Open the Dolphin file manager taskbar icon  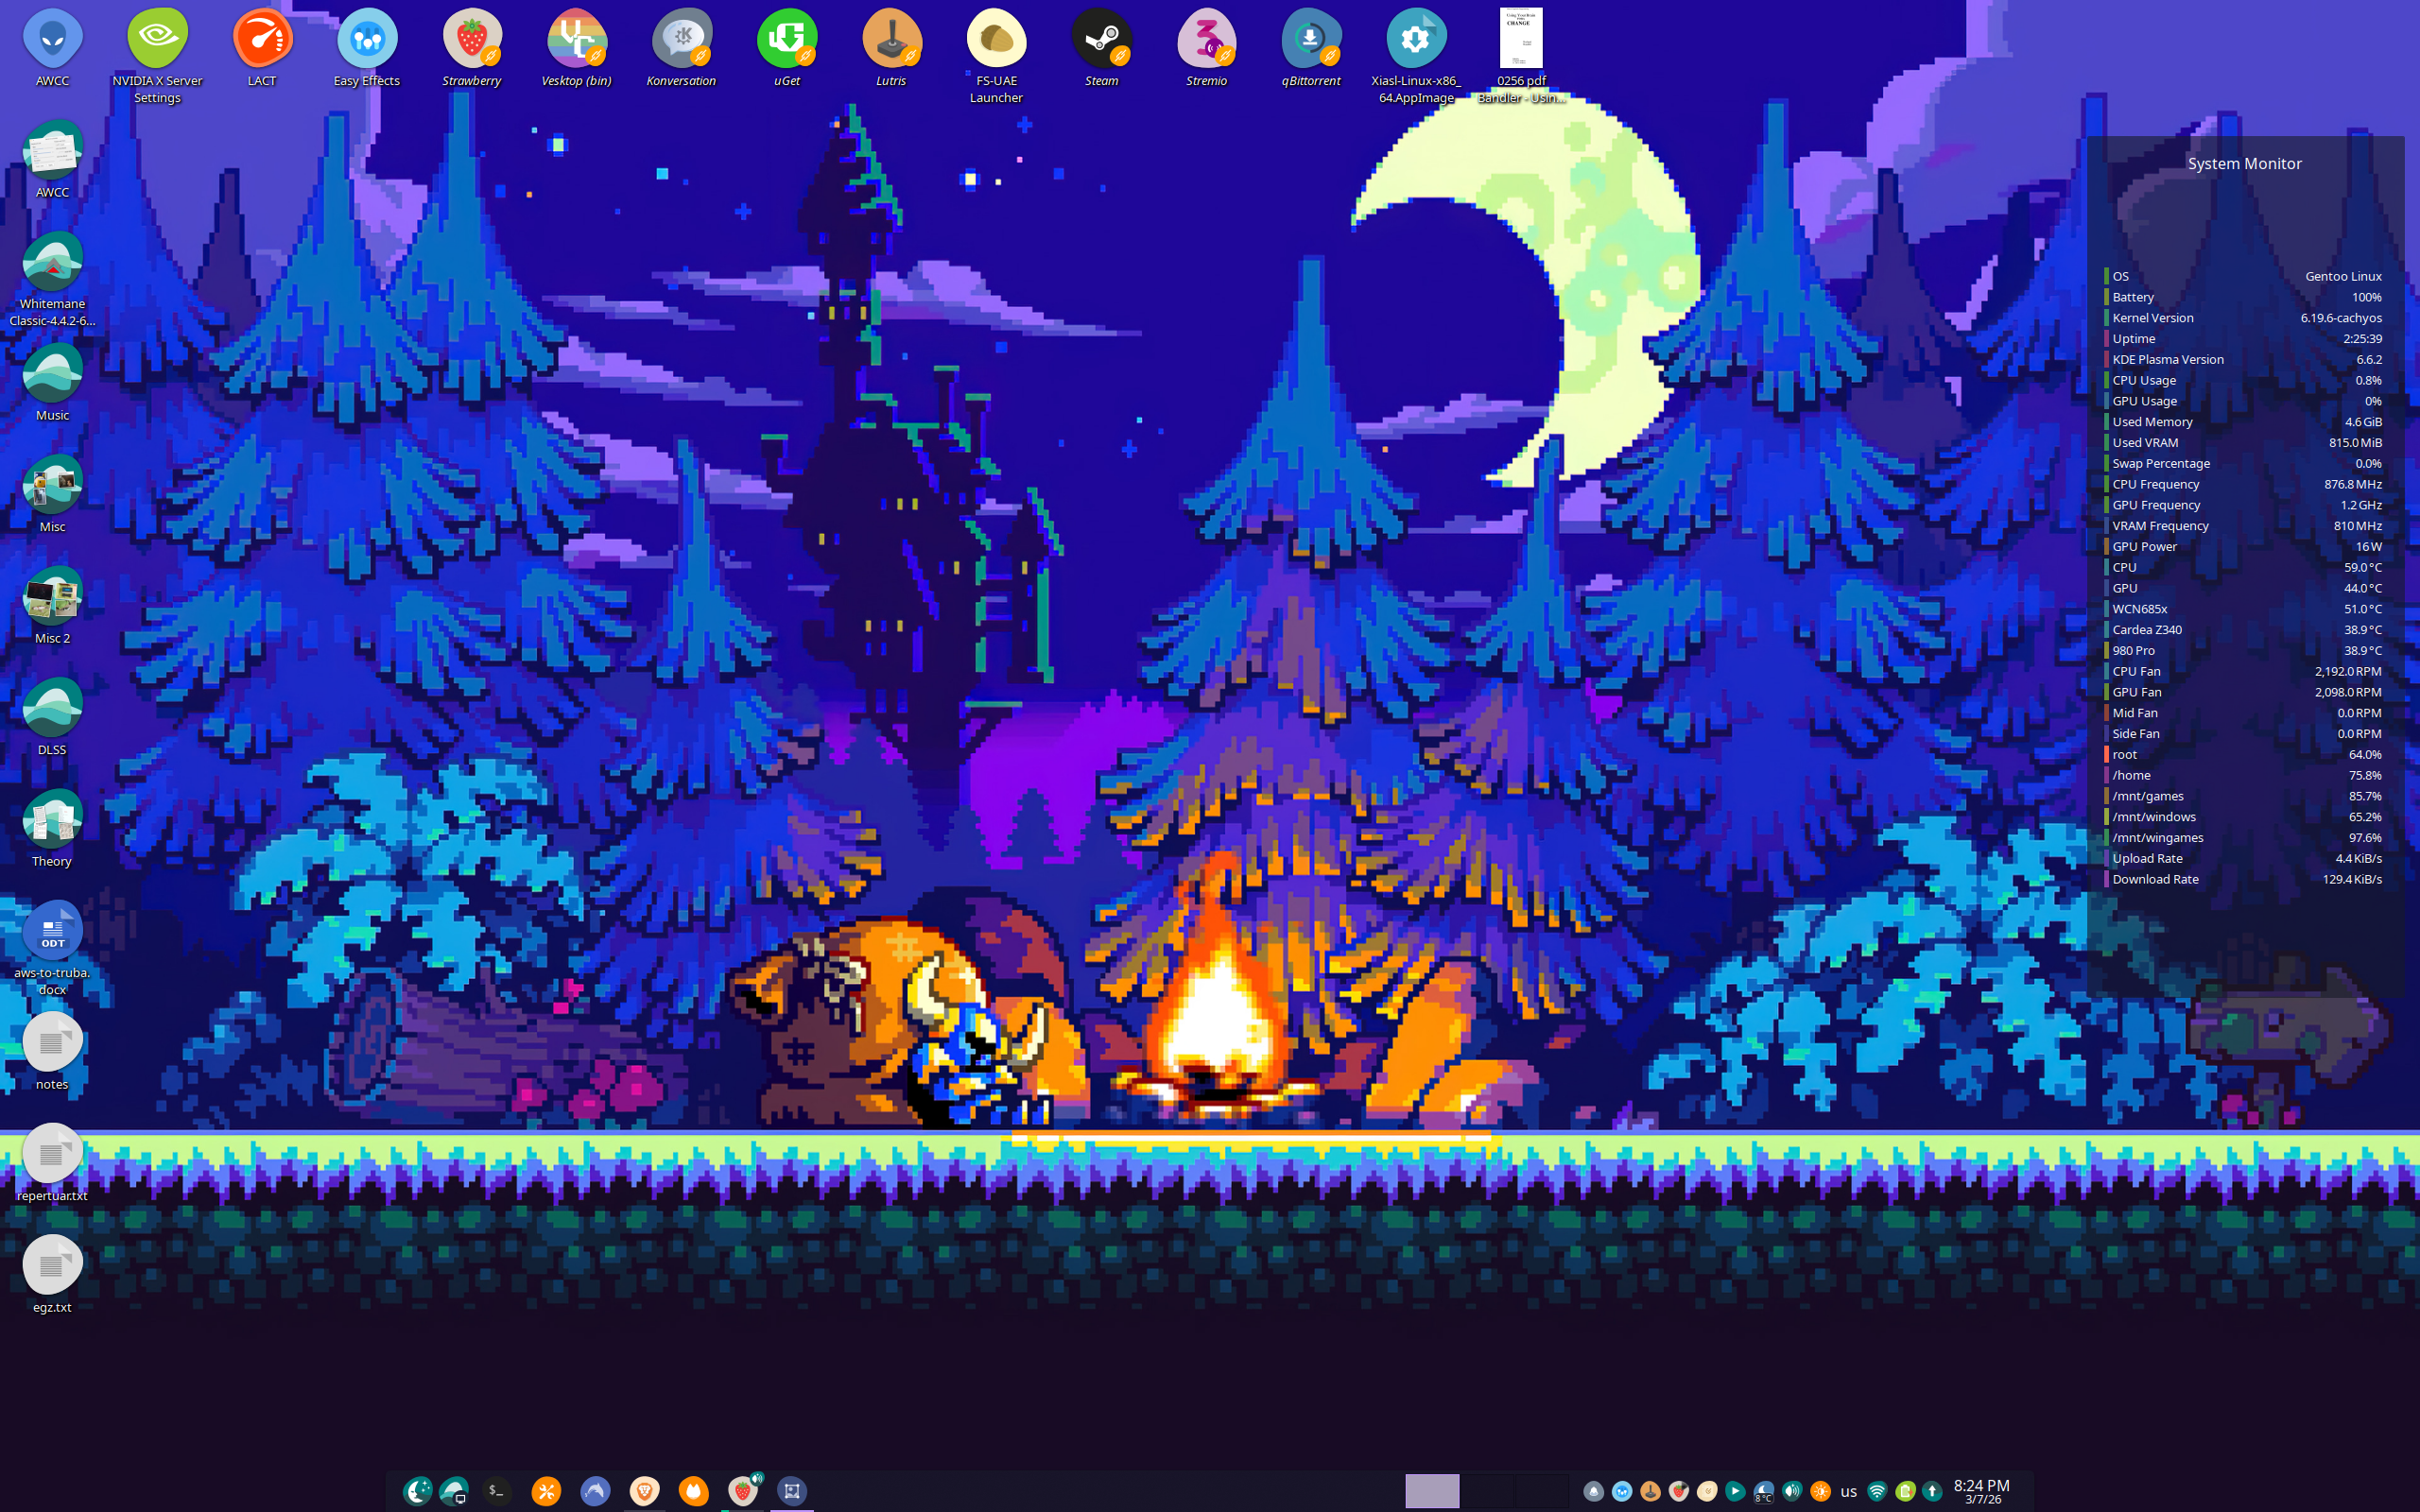(595, 1492)
